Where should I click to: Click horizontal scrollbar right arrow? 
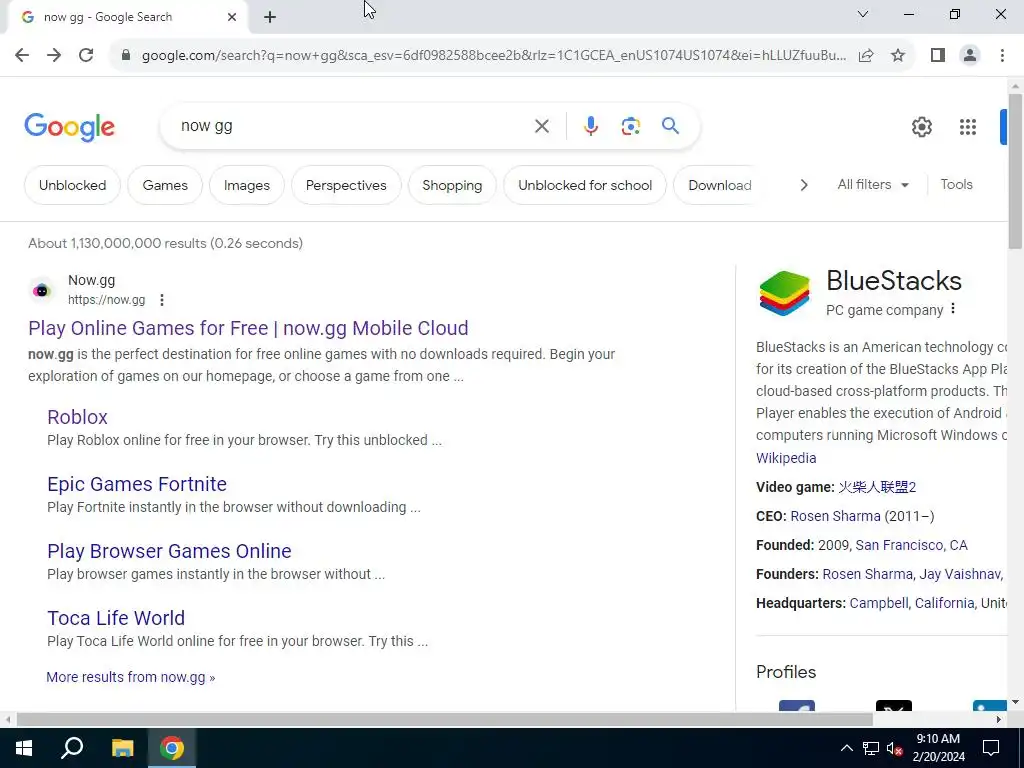click(999, 720)
